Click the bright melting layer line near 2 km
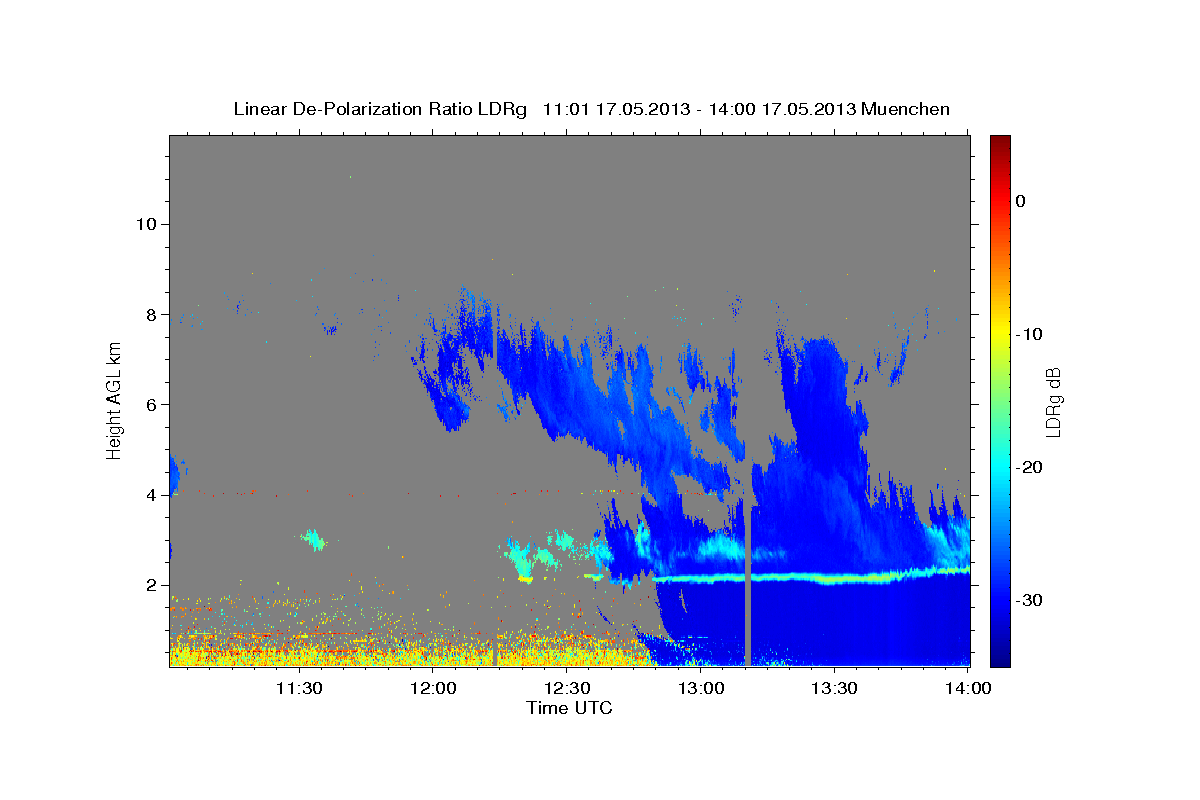Viewport: 1200px width, 800px height. (x=810, y=577)
